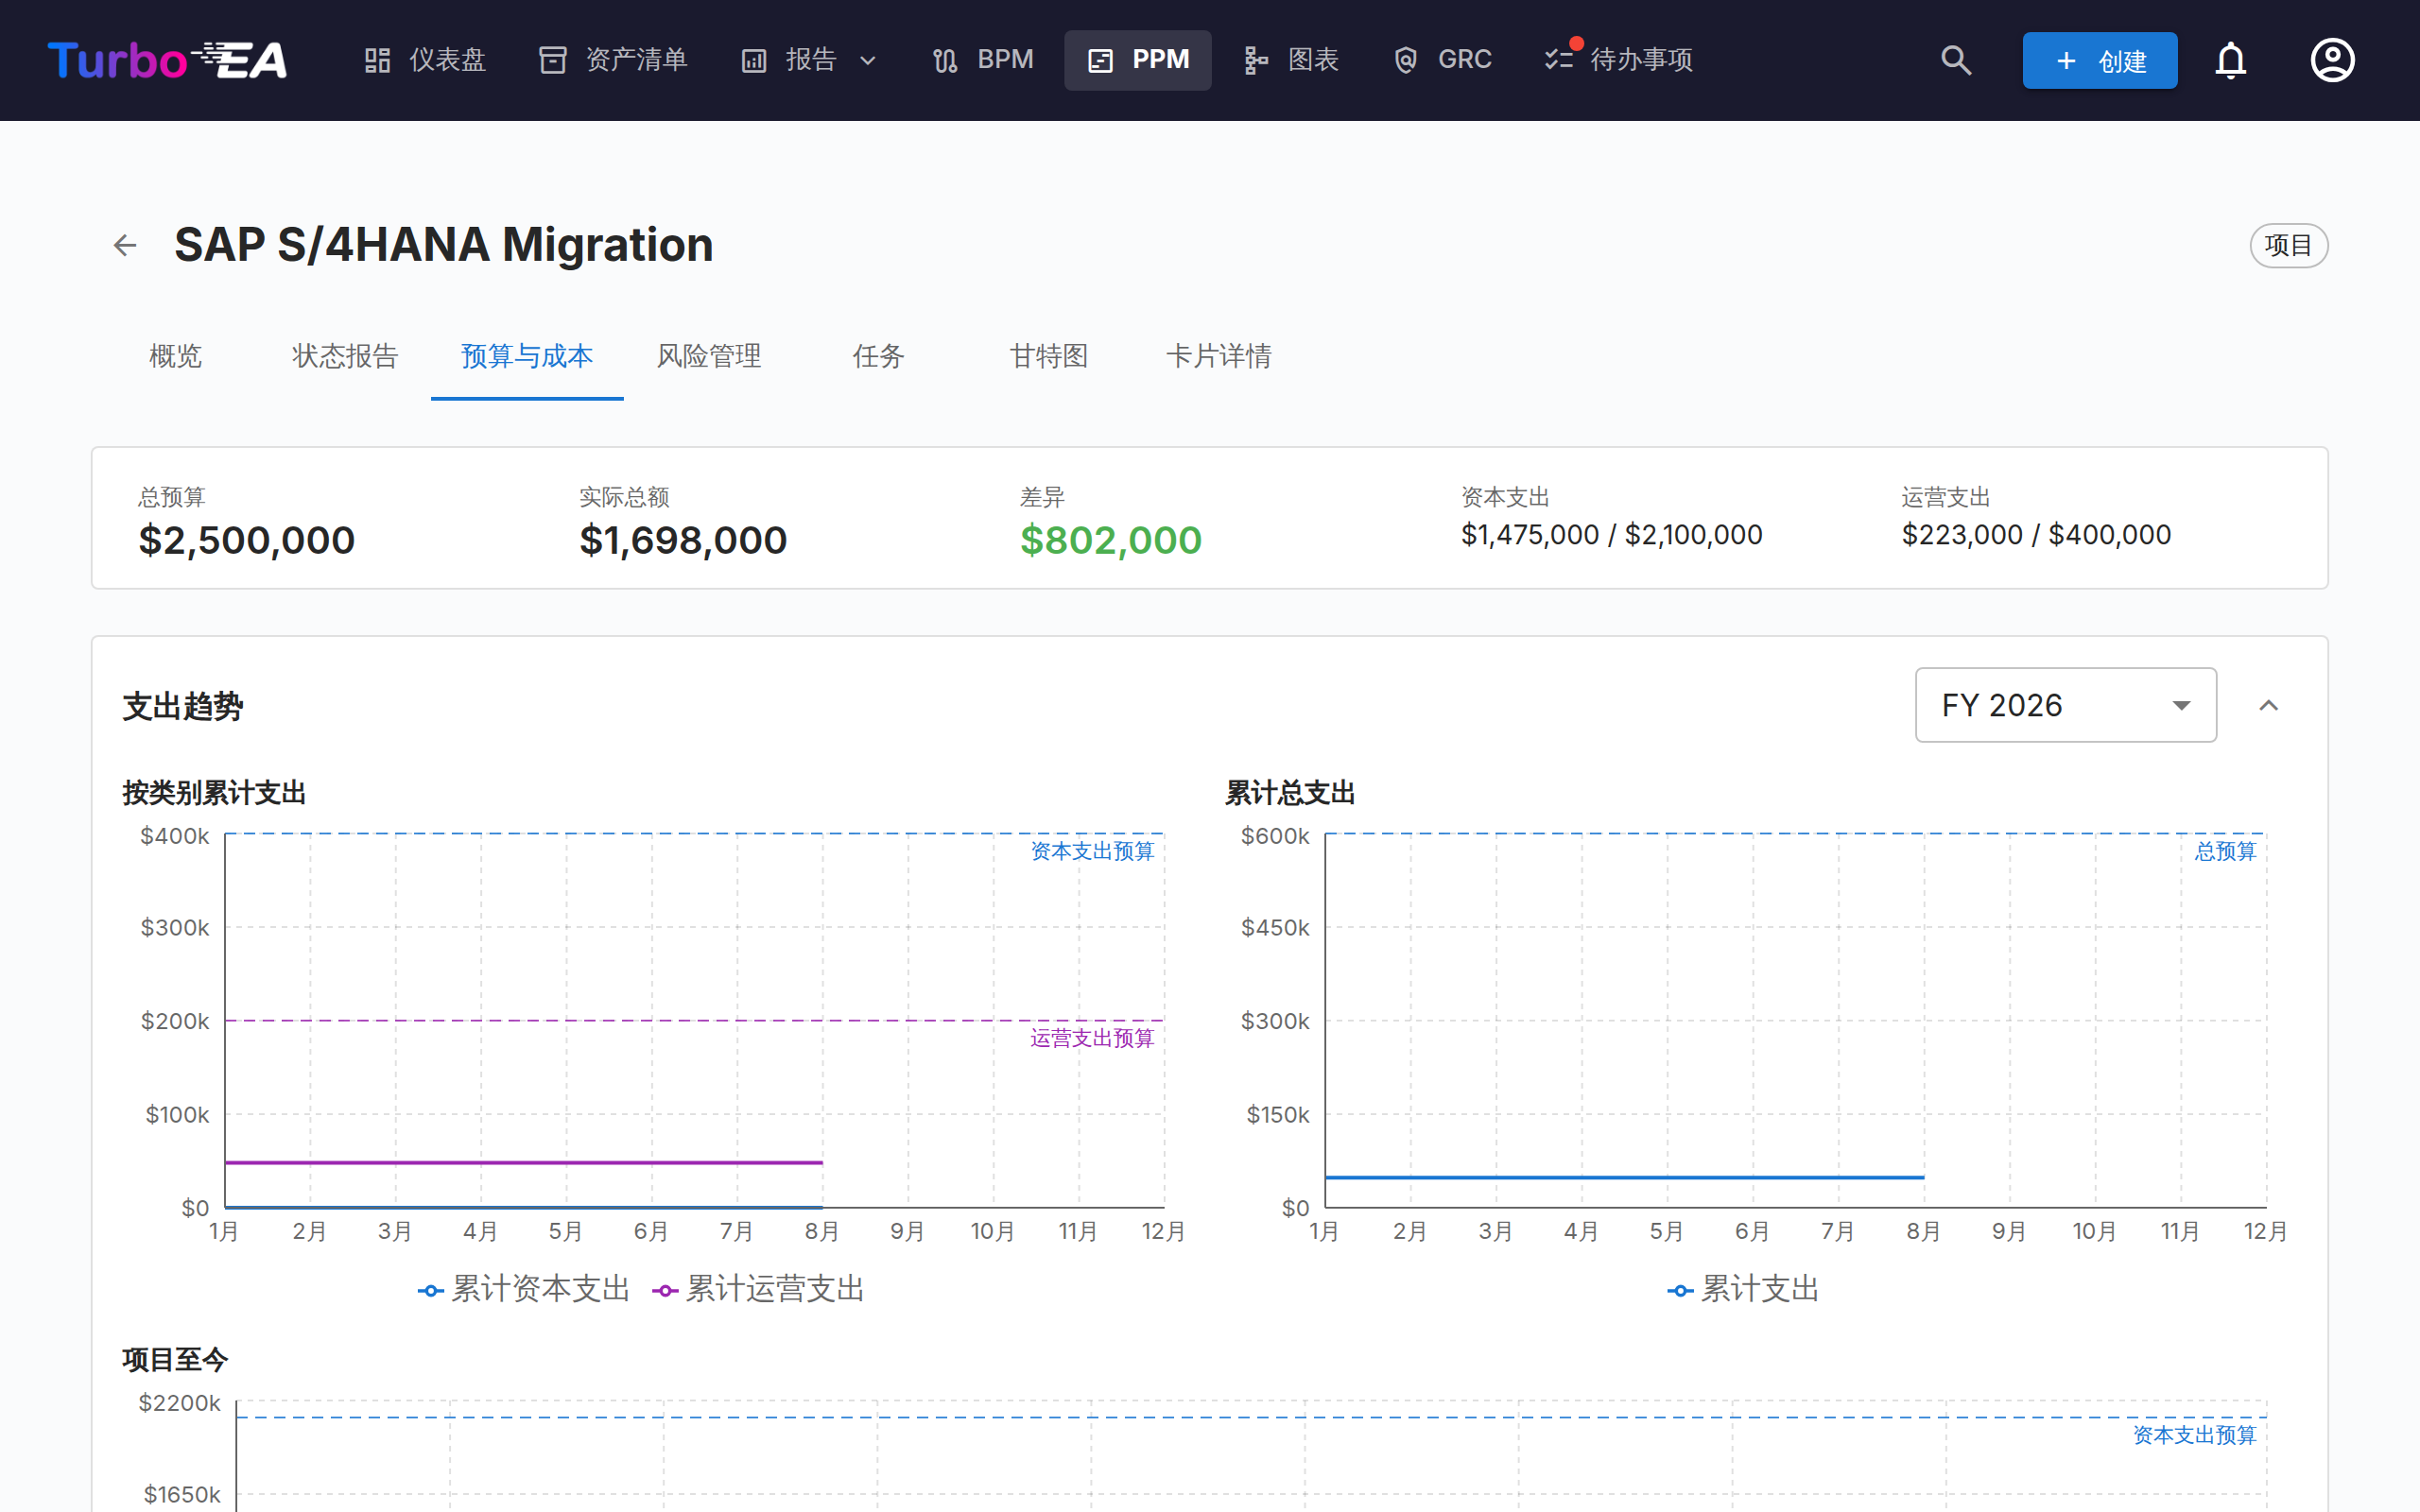
Task: Switch to the 状态报告 tab
Action: [x=345, y=356]
